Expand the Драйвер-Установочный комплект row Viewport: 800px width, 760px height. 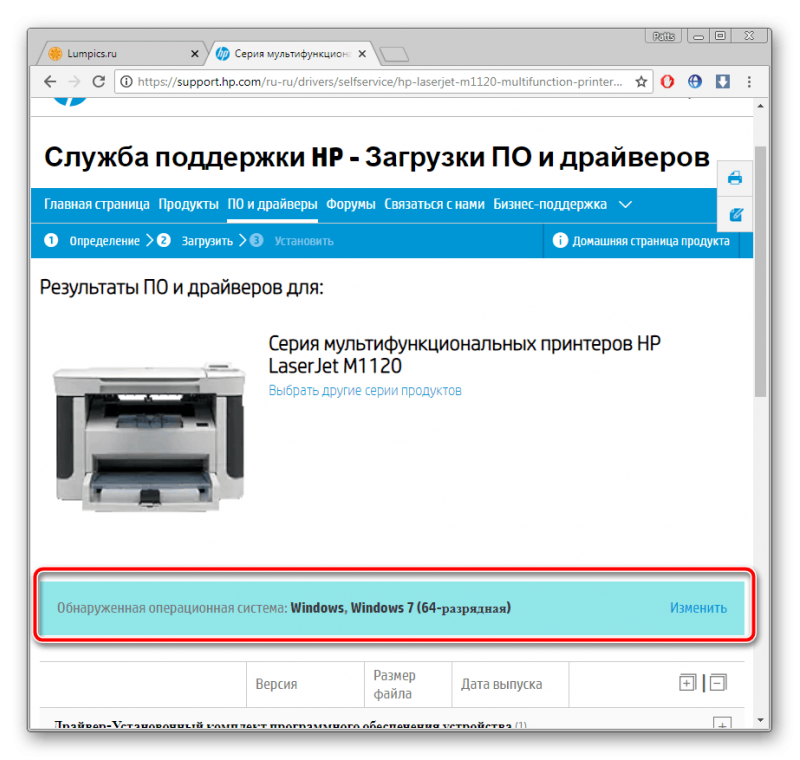(x=722, y=723)
